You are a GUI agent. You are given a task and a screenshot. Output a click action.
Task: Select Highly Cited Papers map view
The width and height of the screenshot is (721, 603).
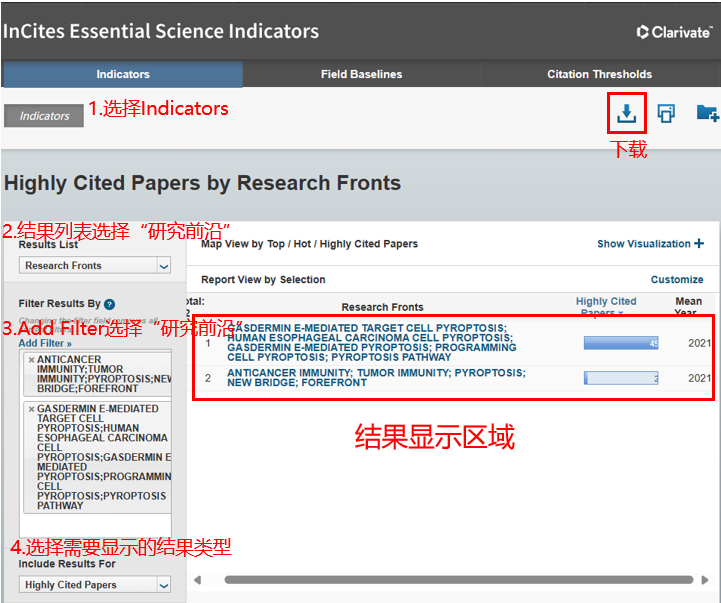tap(369, 244)
